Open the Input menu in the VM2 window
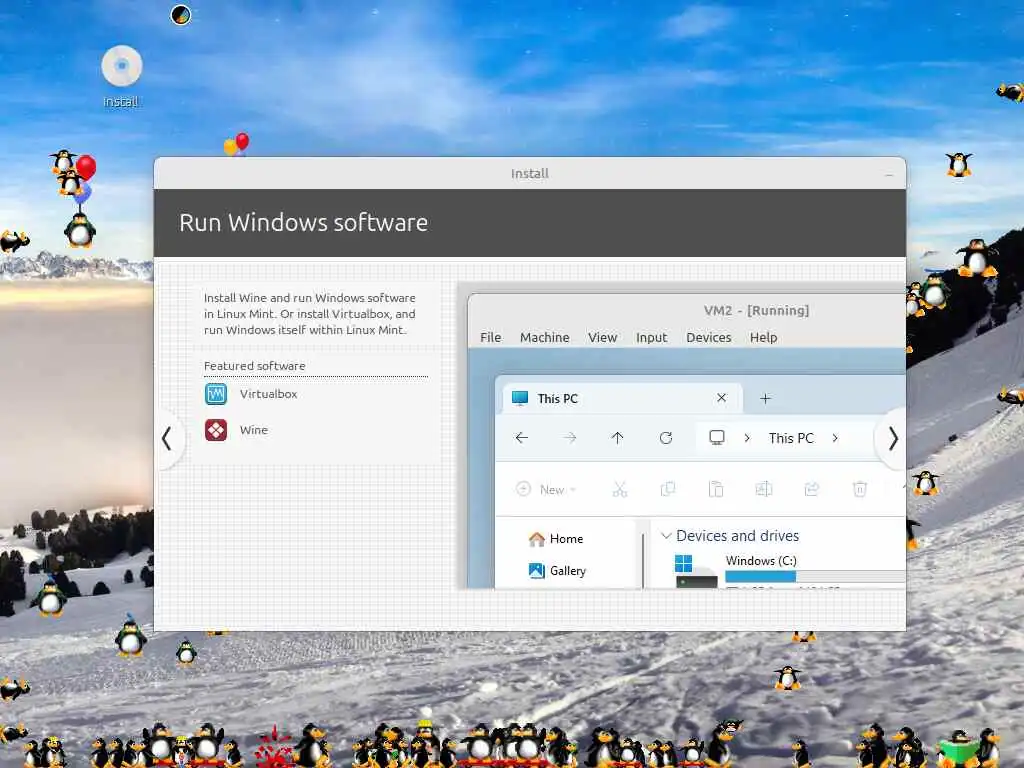Screen dimensions: 1024x768 (651, 337)
